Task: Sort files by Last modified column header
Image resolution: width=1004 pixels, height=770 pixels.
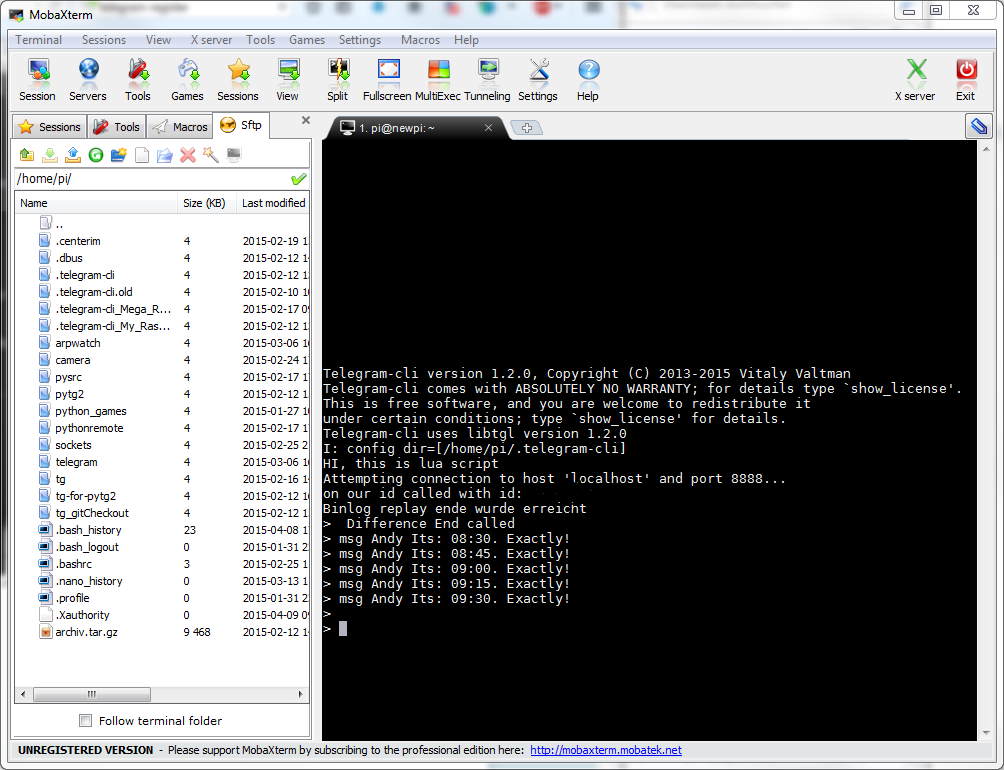Action: click(x=273, y=203)
